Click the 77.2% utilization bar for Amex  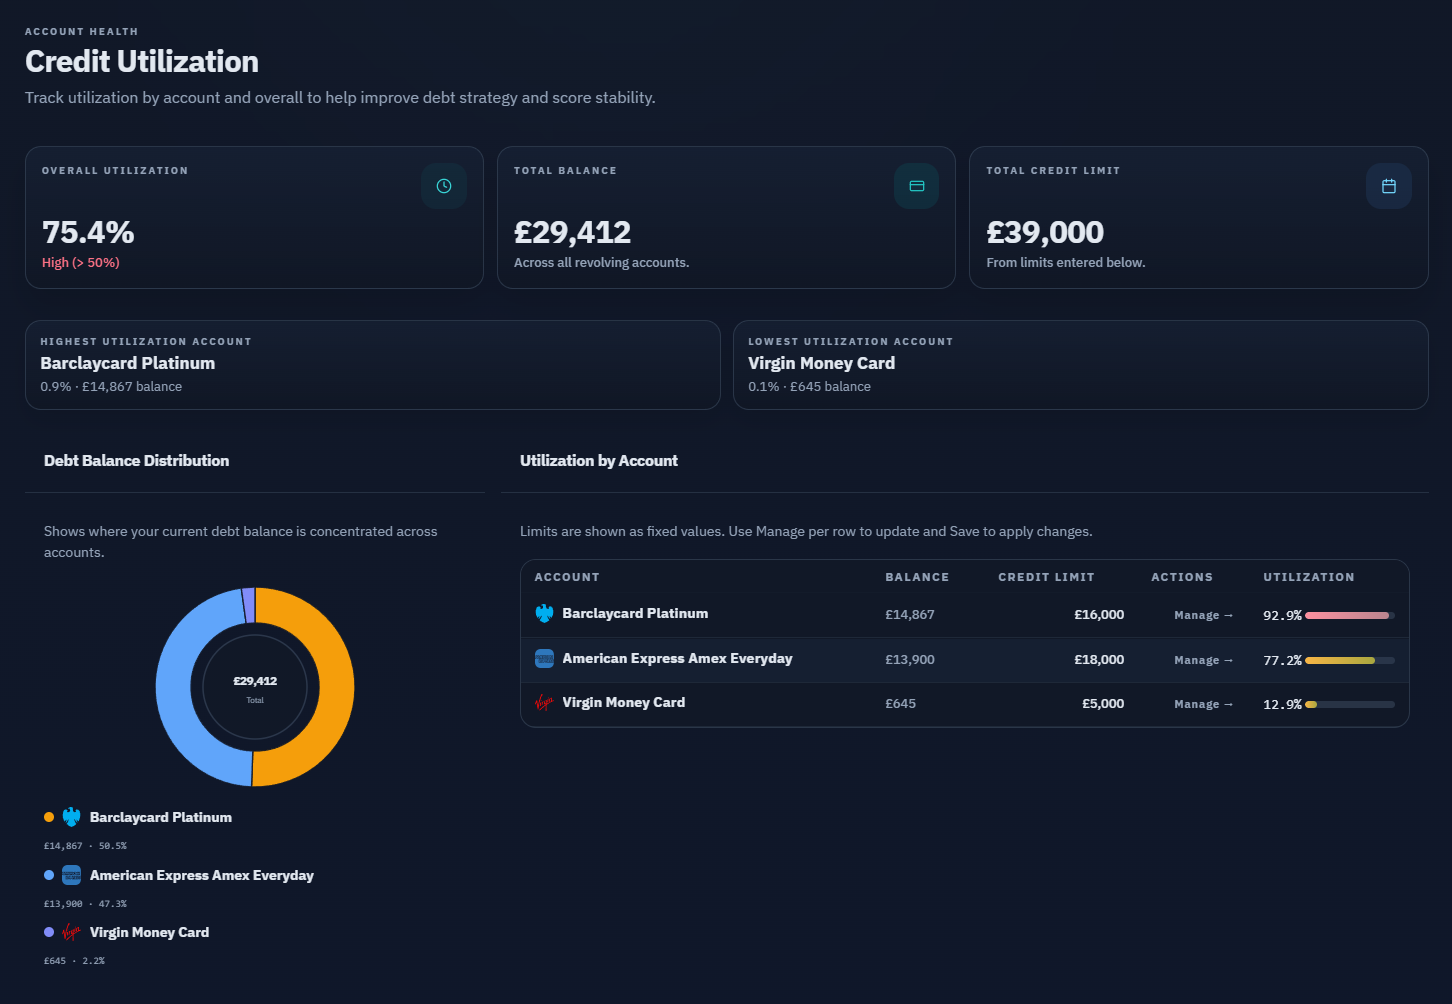point(1350,660)
